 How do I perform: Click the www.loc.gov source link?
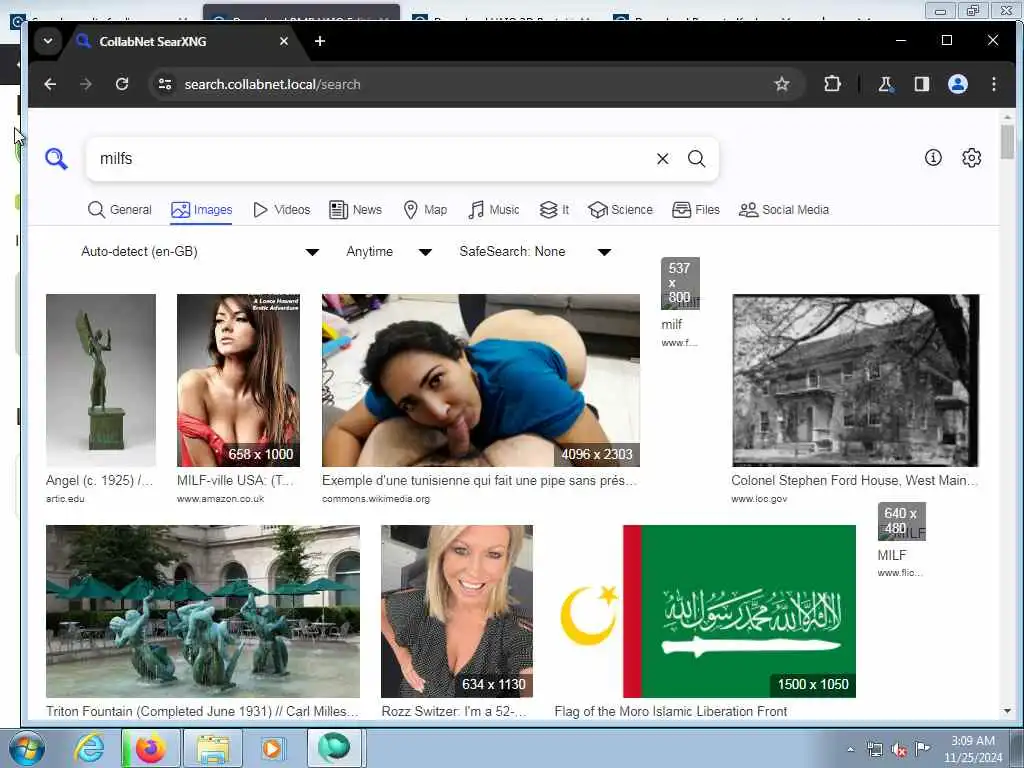[x=759, y=499]
